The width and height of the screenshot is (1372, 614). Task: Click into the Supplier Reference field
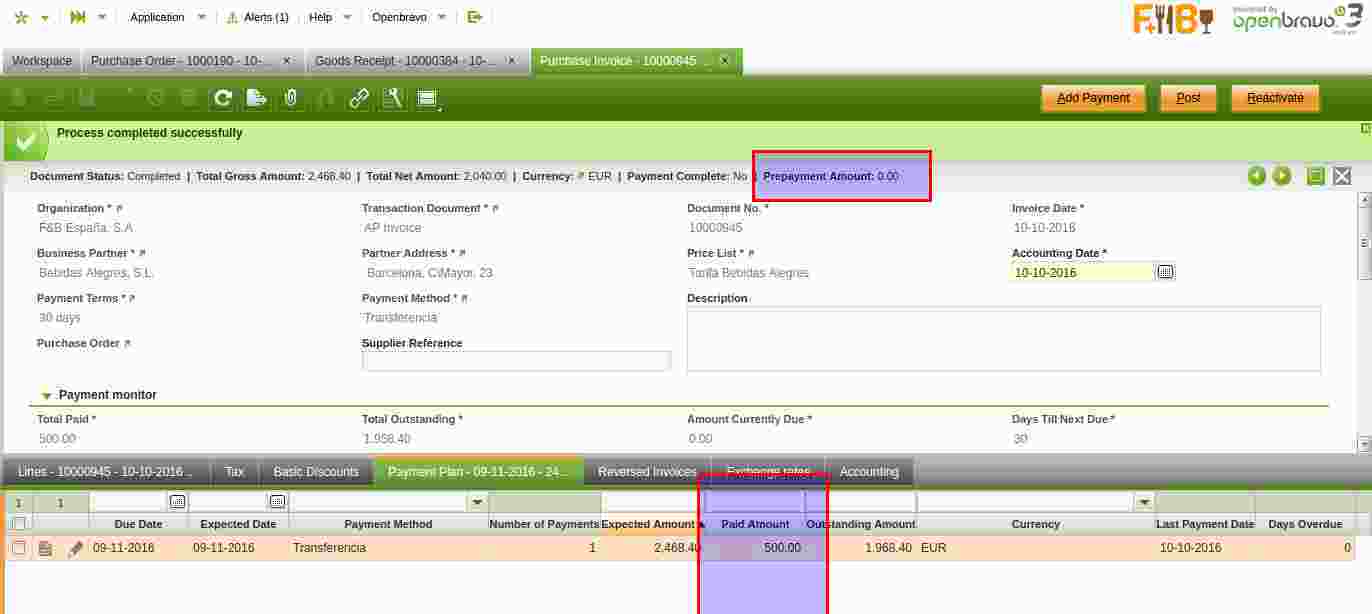pos(516,361)
